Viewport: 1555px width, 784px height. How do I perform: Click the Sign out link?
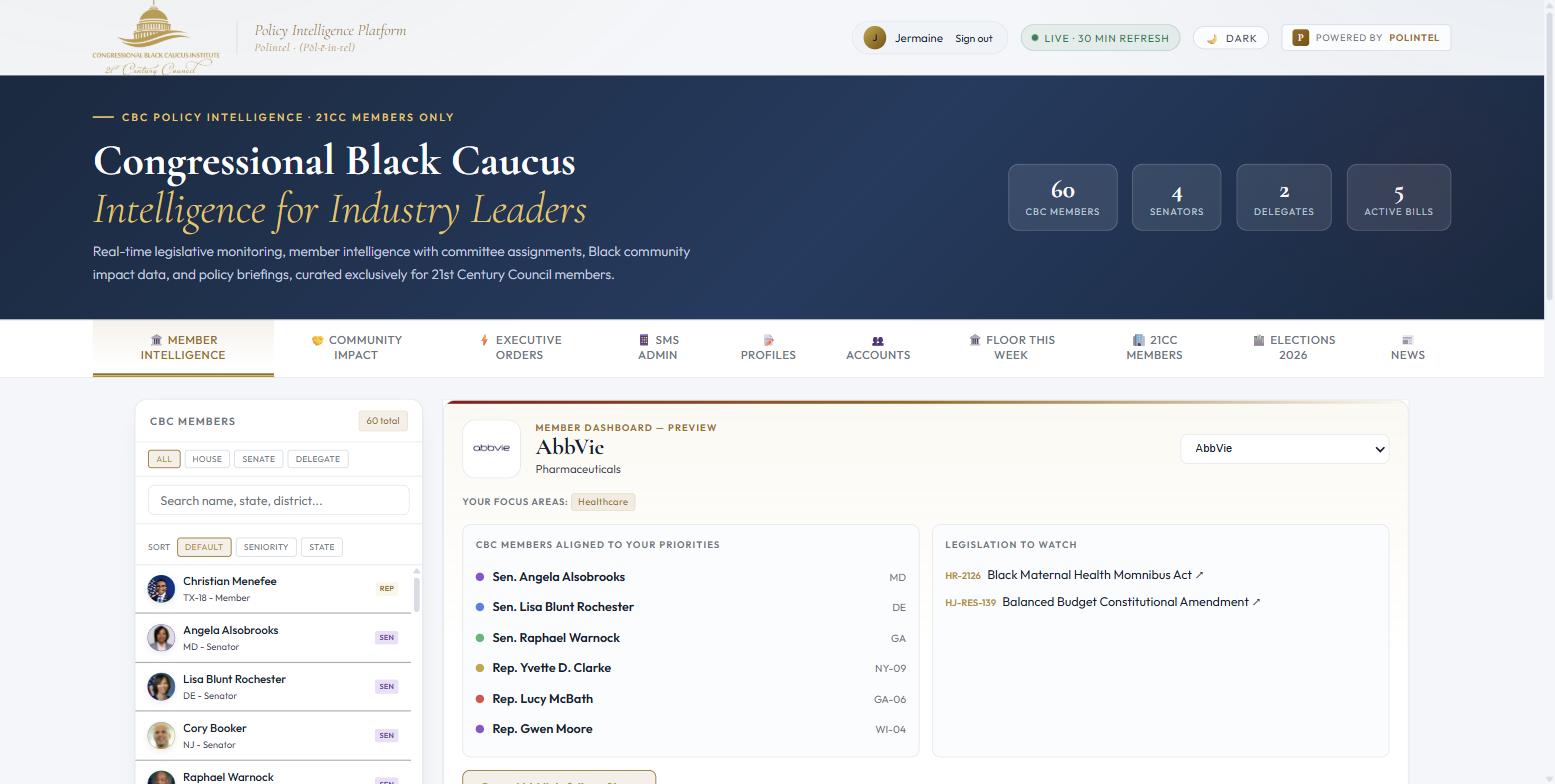click(x=973, y=39)
